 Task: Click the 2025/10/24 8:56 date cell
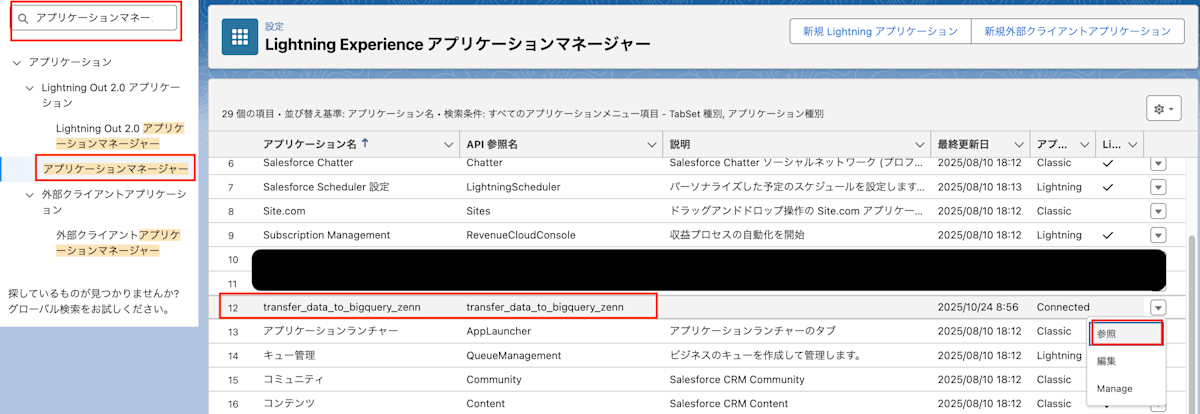[979, 307]
